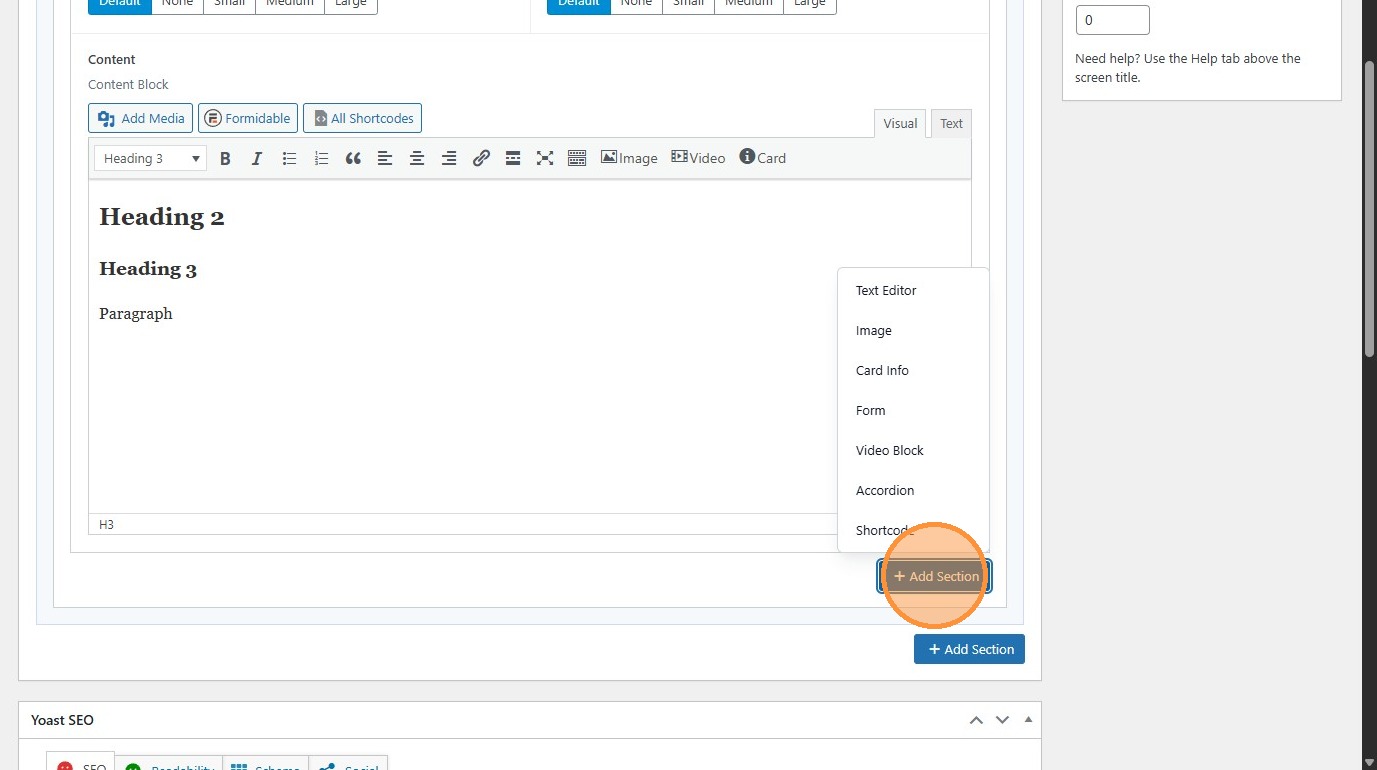Align text right
Viewport: 1377px width, 770px height.
449,158
